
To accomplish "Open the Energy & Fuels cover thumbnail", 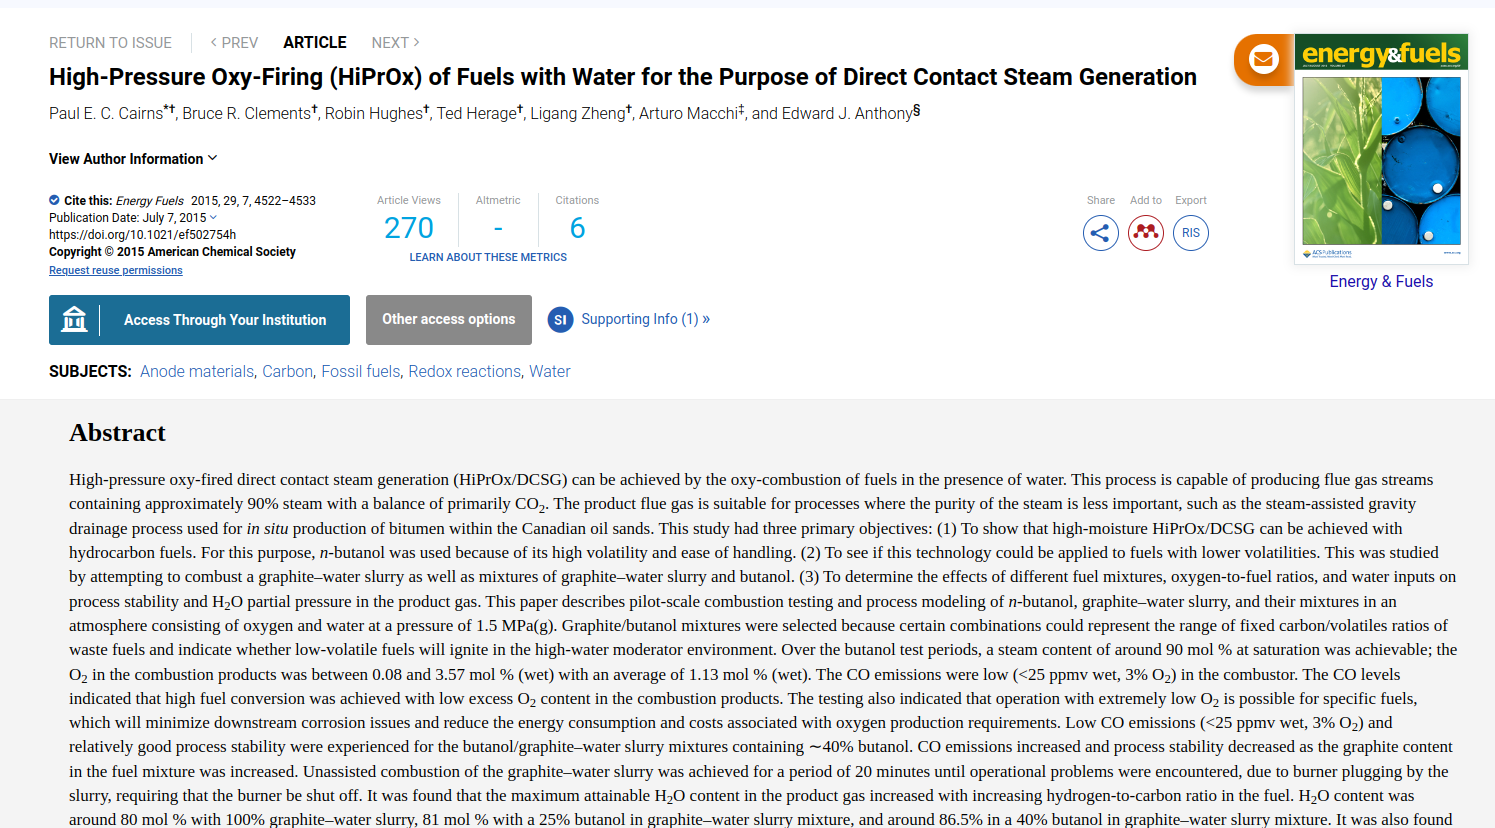I will click(1381, 150).
